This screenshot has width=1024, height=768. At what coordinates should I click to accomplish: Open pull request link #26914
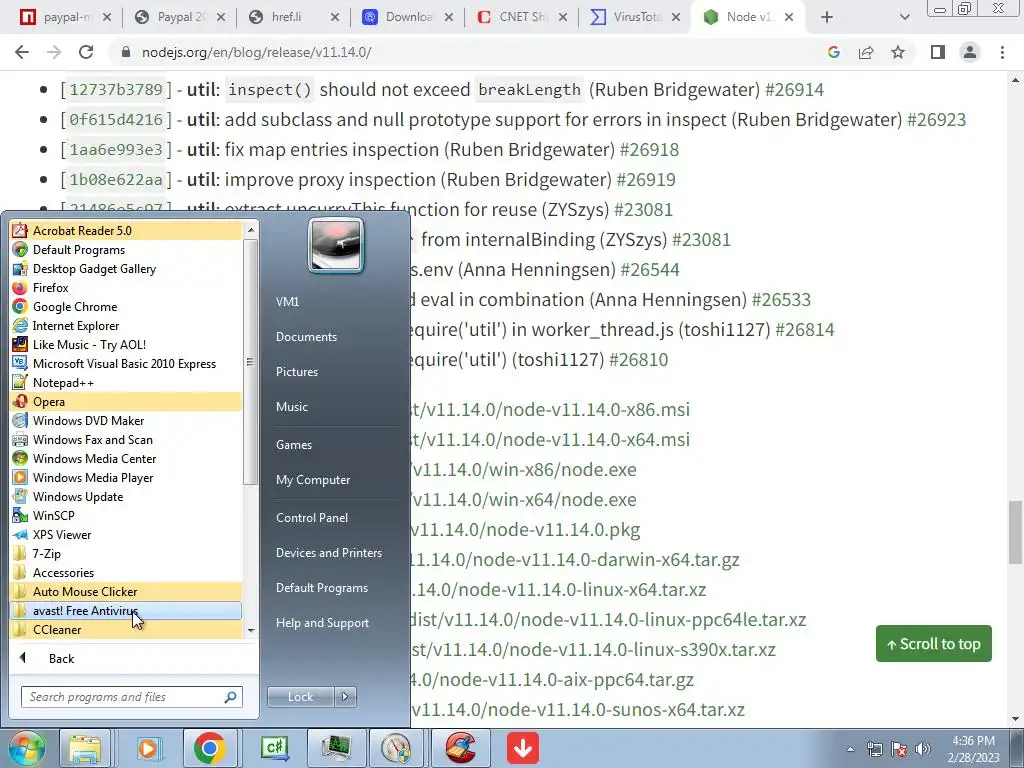[794, 89]
